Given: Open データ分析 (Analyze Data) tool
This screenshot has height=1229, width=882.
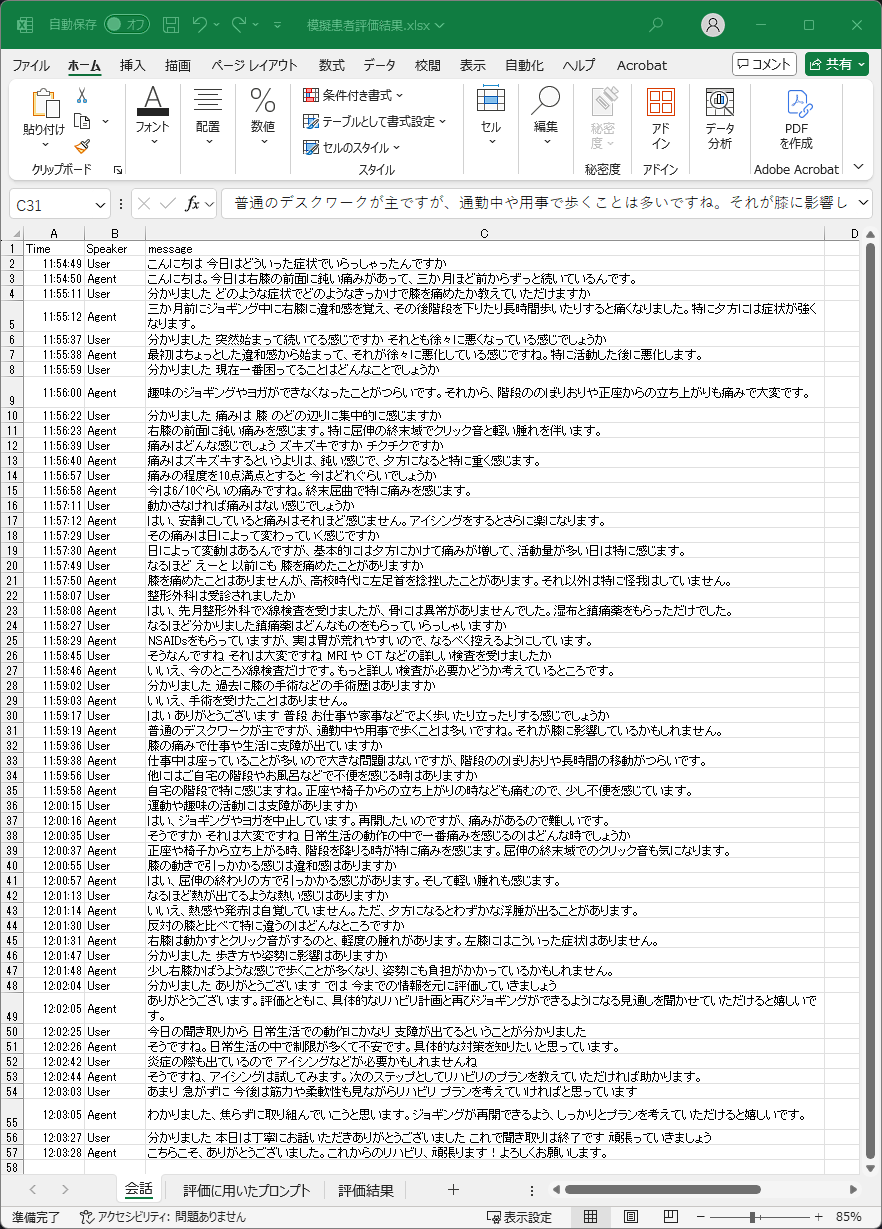Looking at the screenshot, I should [x=719, y=119].
